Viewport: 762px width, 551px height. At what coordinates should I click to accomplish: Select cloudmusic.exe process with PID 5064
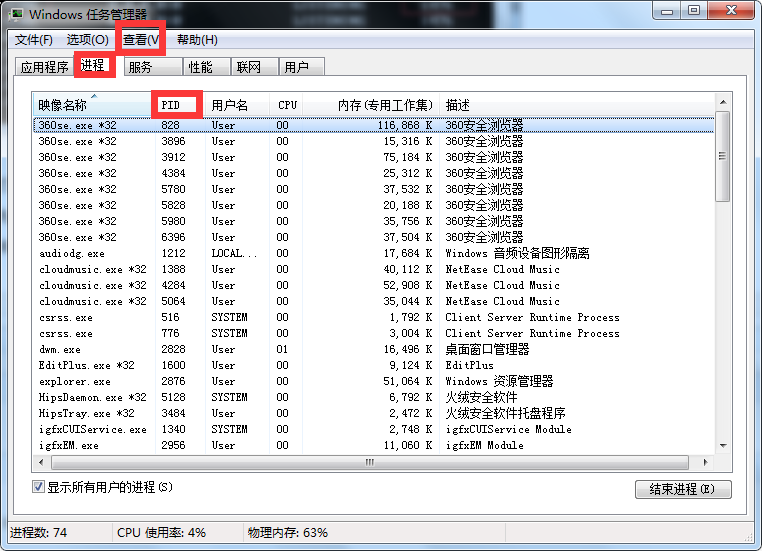click(374, 302)
